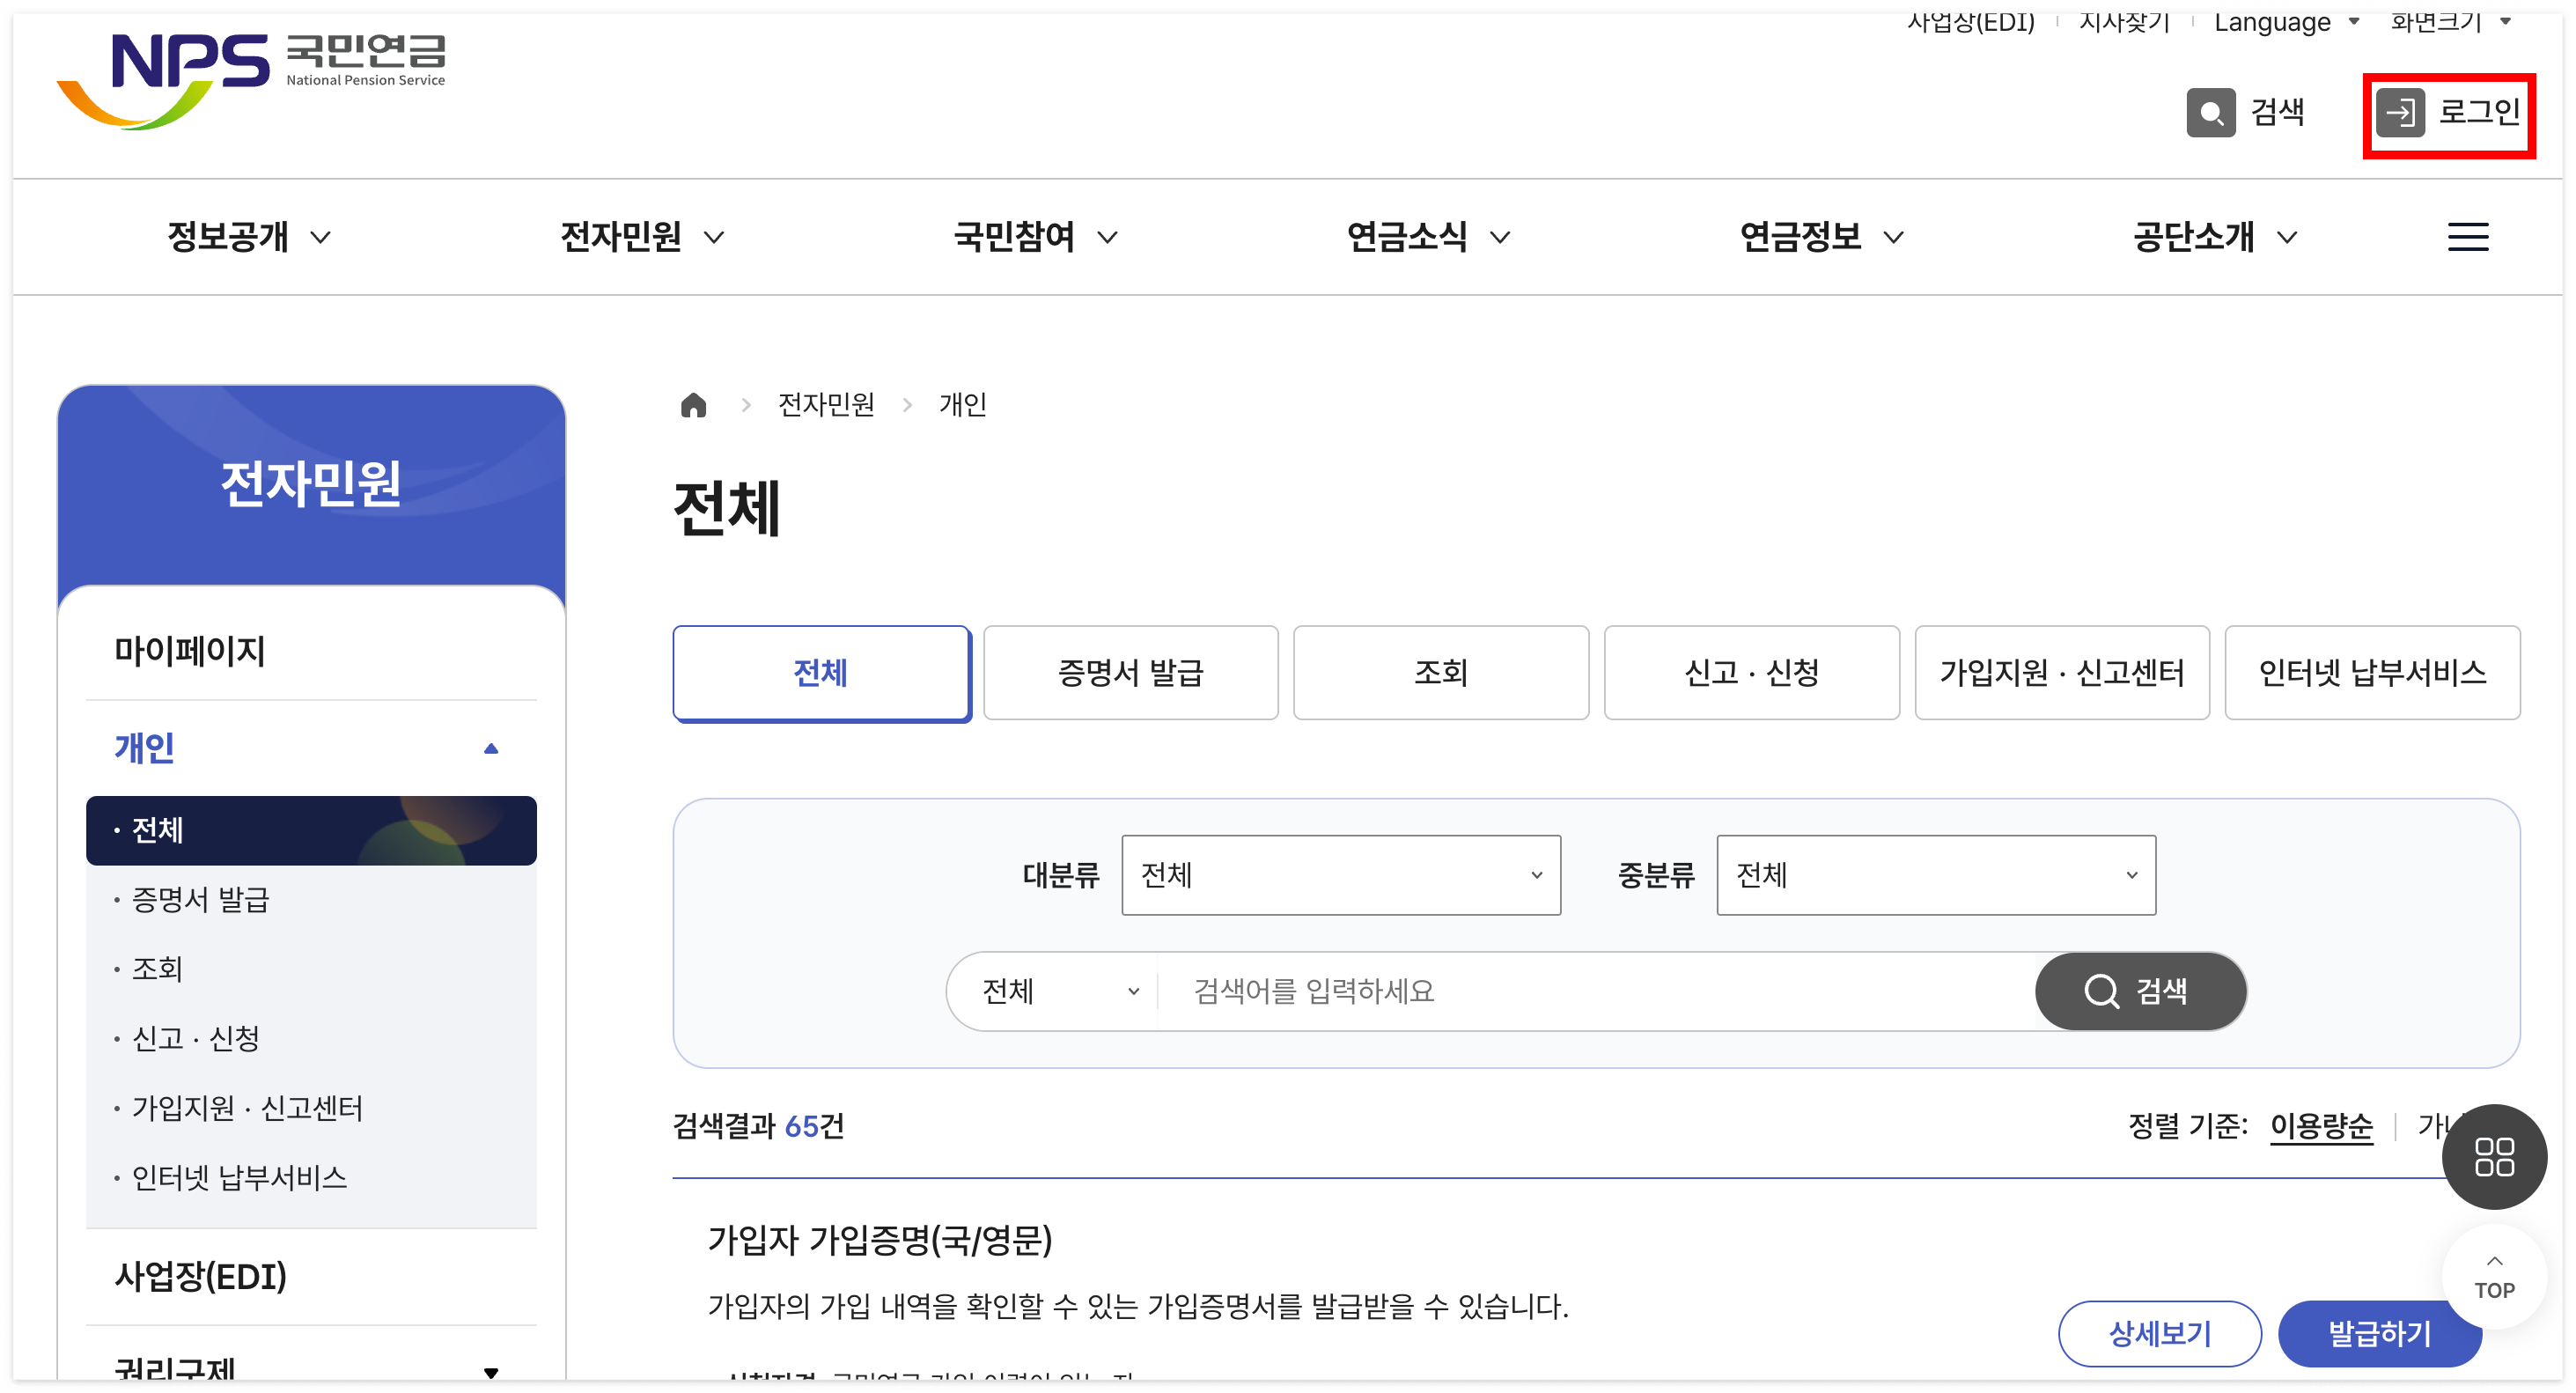Open 가입자 가입증명(국/영문) title
Image resolution: width=2576 pixels, height=1393 pixels.
879,1241
